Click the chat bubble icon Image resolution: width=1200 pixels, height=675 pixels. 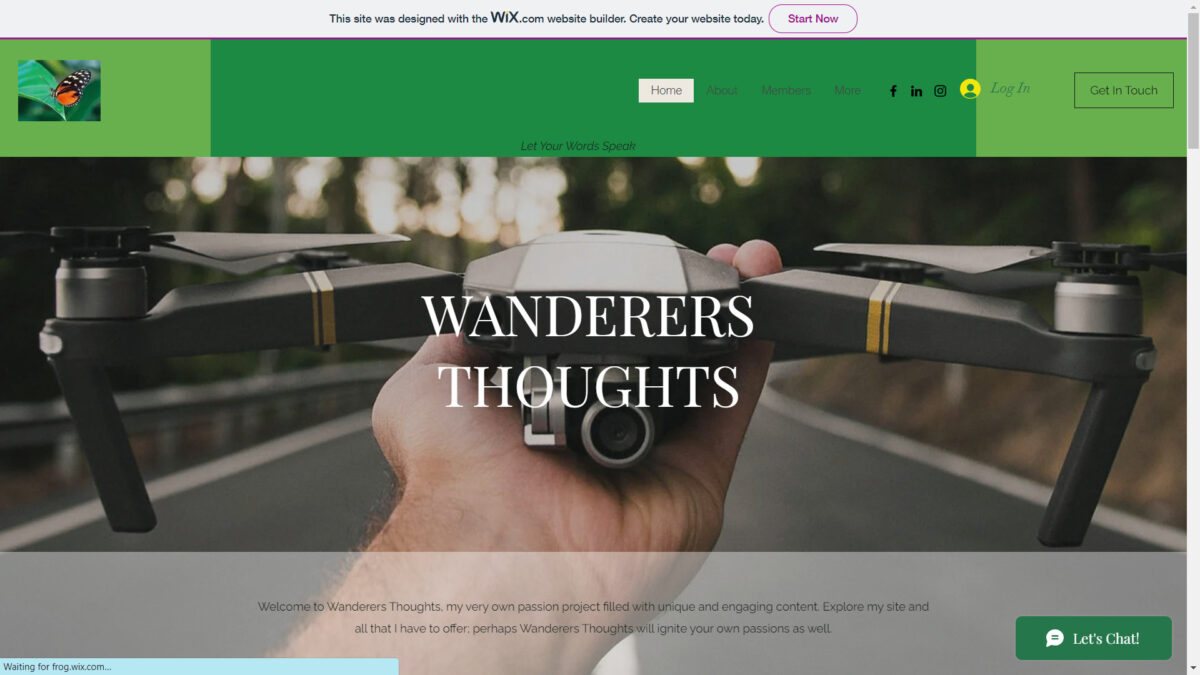pos(1055,638)
